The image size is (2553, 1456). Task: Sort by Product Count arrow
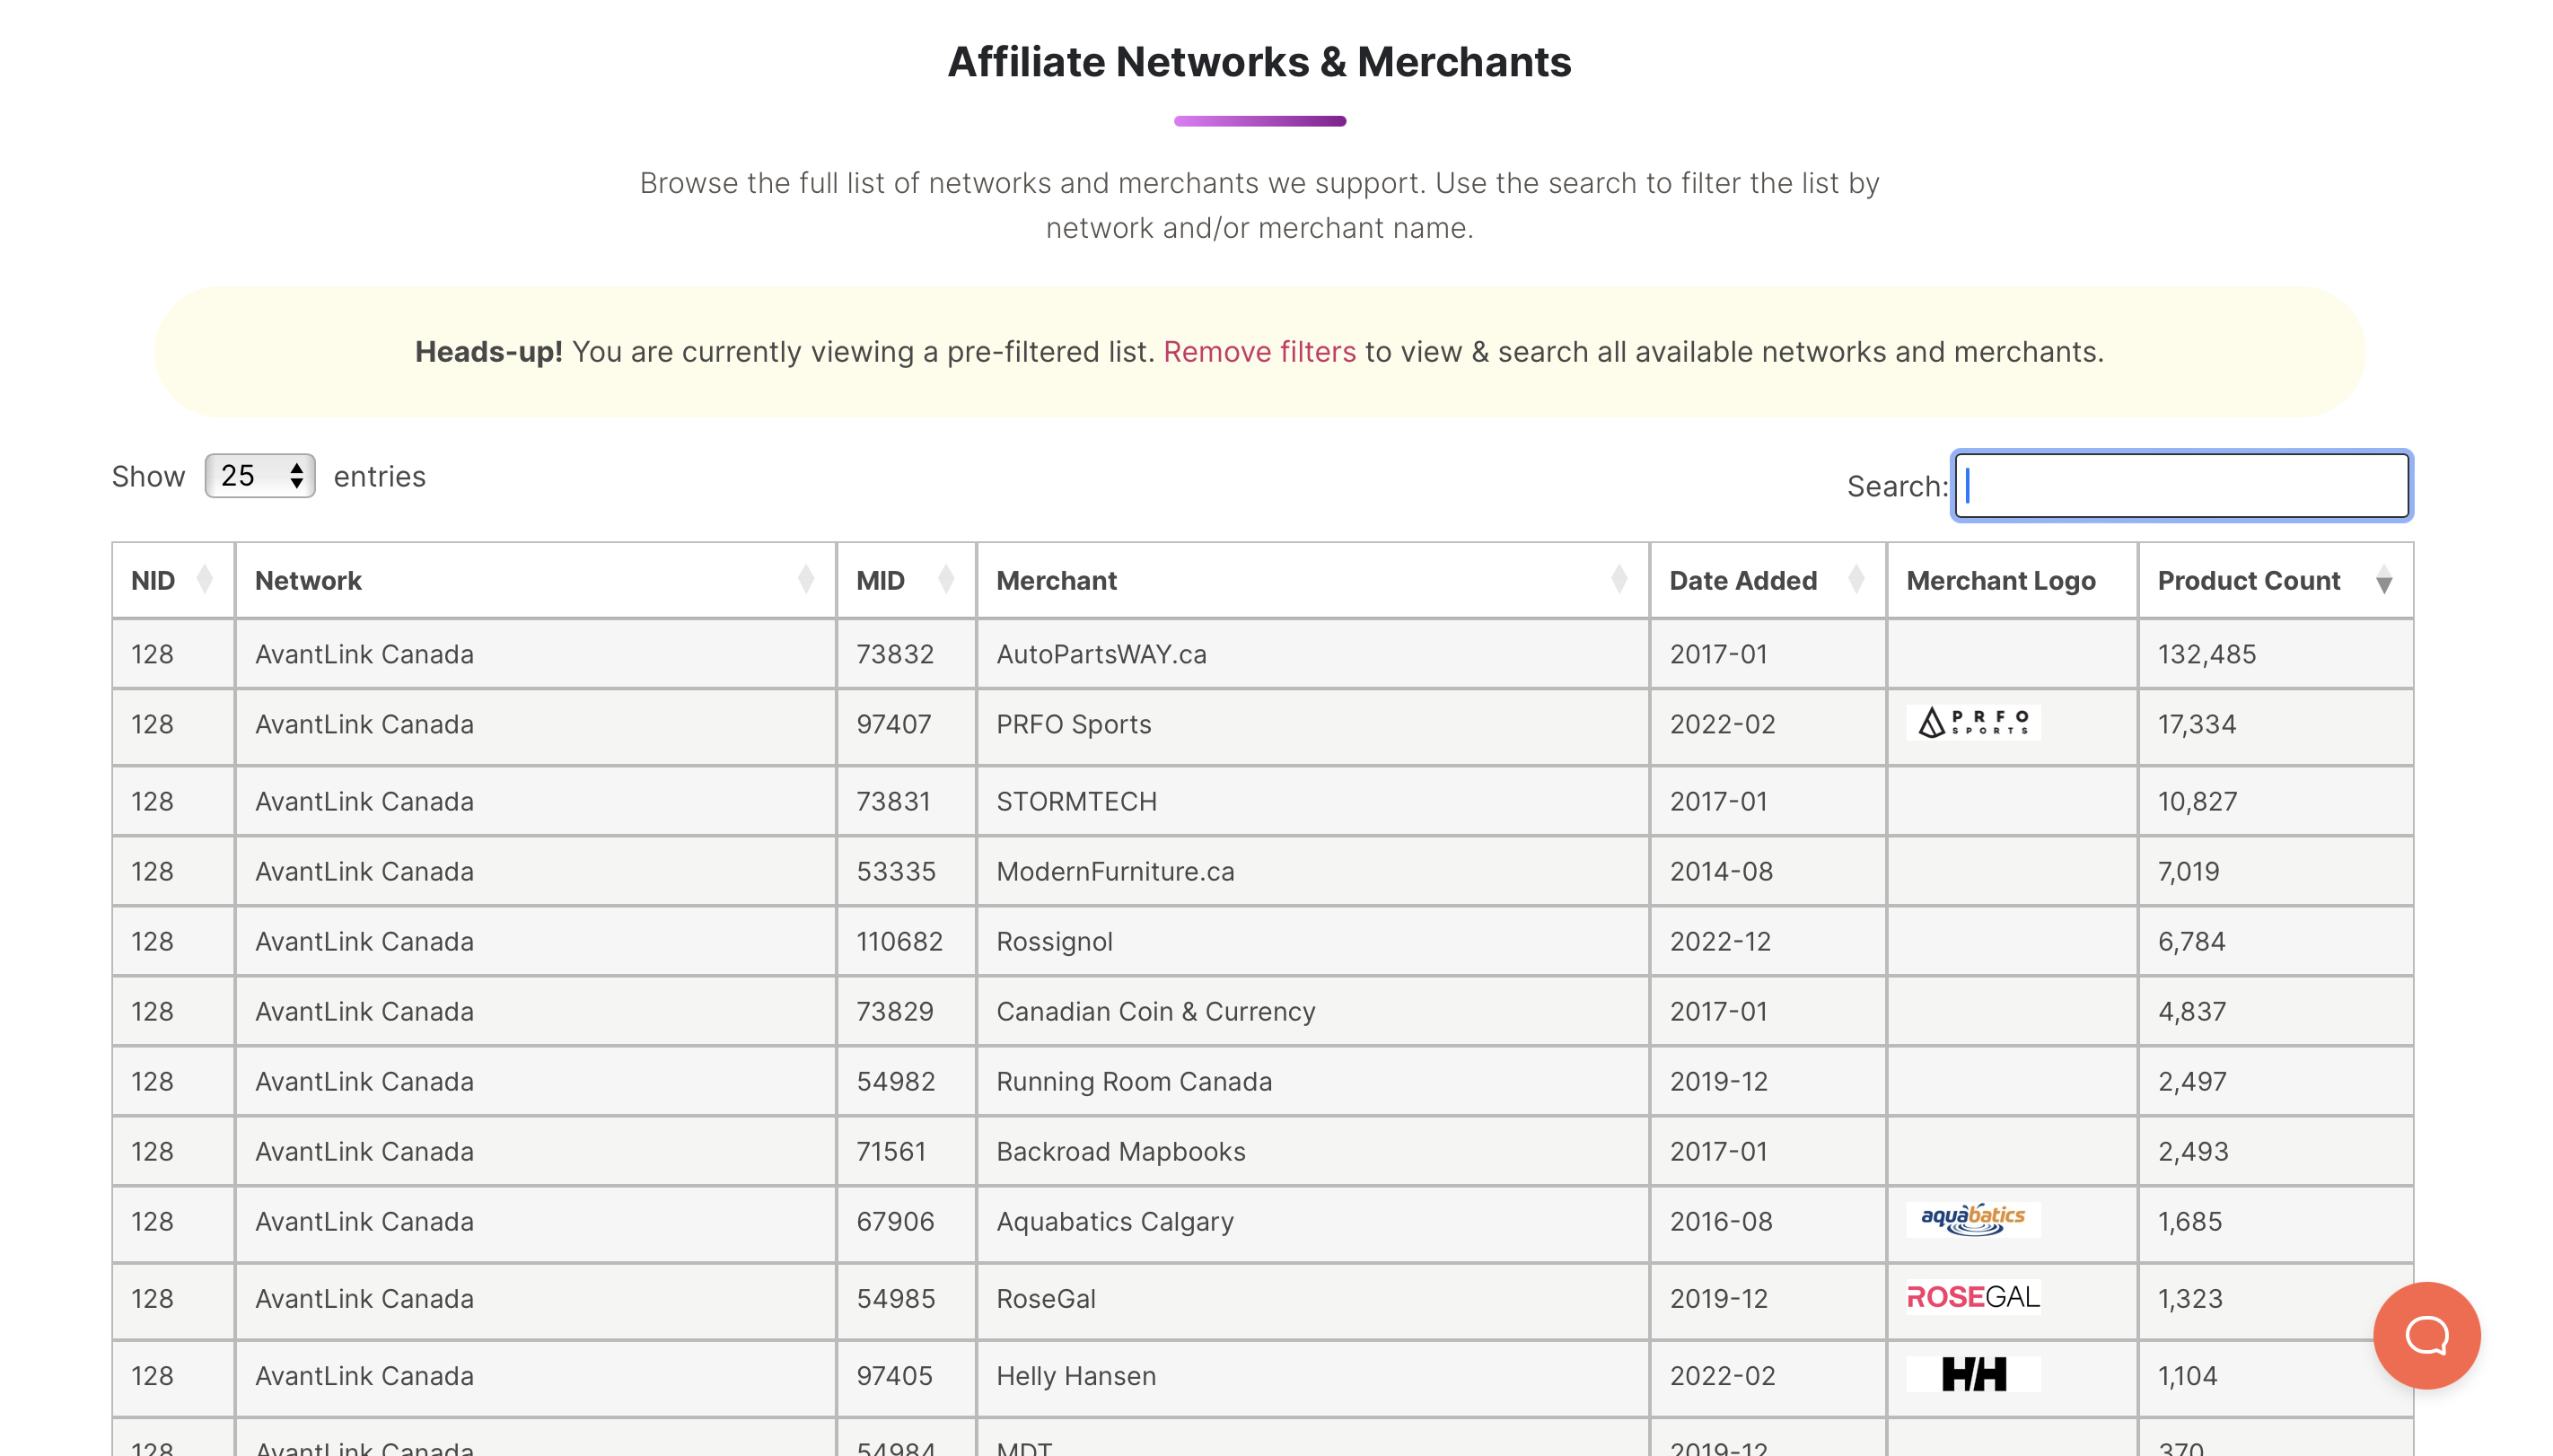tap(2384, 580)
